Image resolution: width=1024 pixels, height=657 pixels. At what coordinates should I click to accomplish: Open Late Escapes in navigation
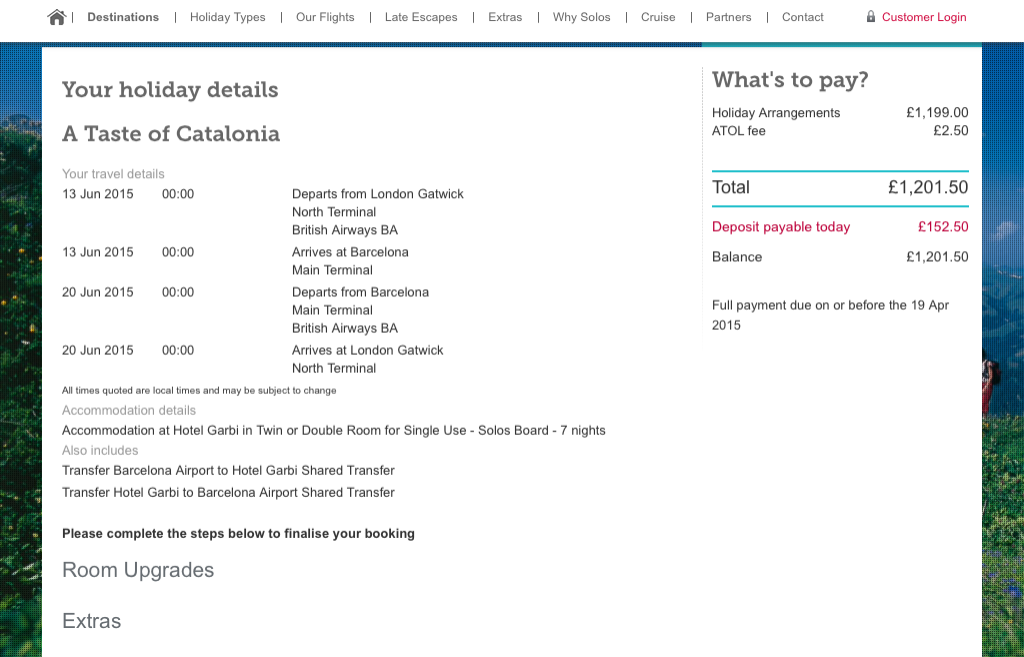pyautogui.click(x=421, y=18)
